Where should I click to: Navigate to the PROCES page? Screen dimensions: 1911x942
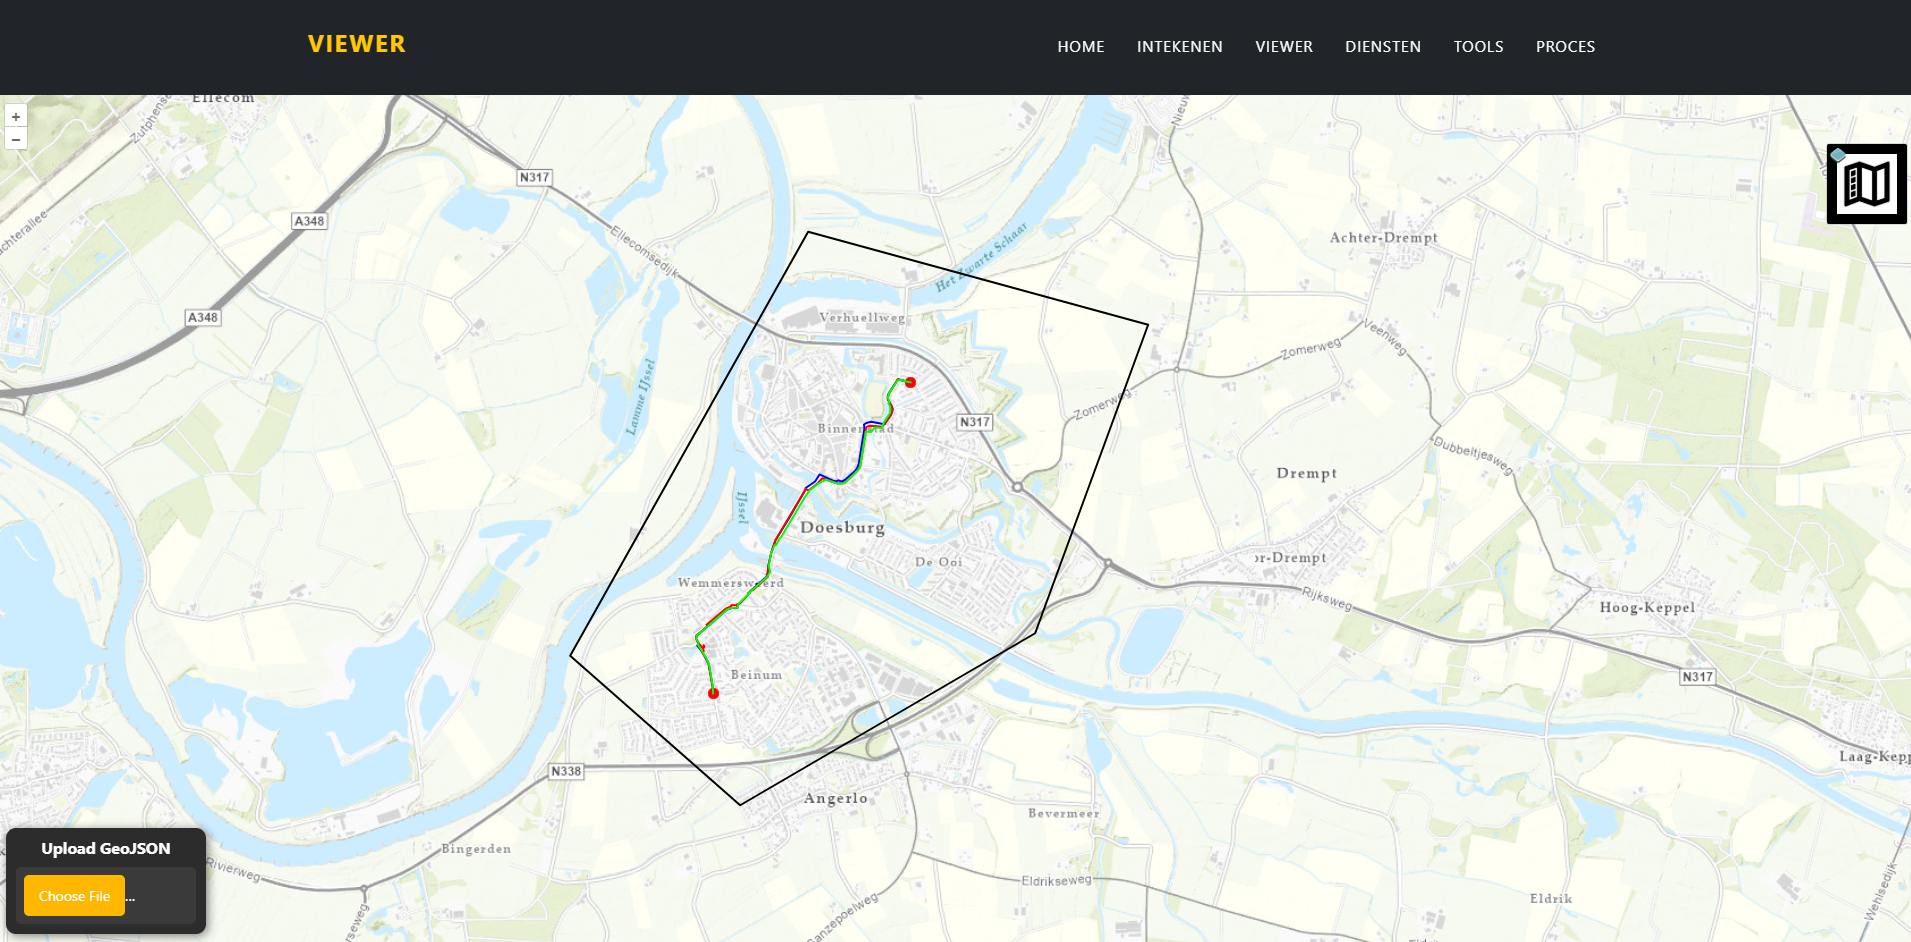[x=1565, y=47]
